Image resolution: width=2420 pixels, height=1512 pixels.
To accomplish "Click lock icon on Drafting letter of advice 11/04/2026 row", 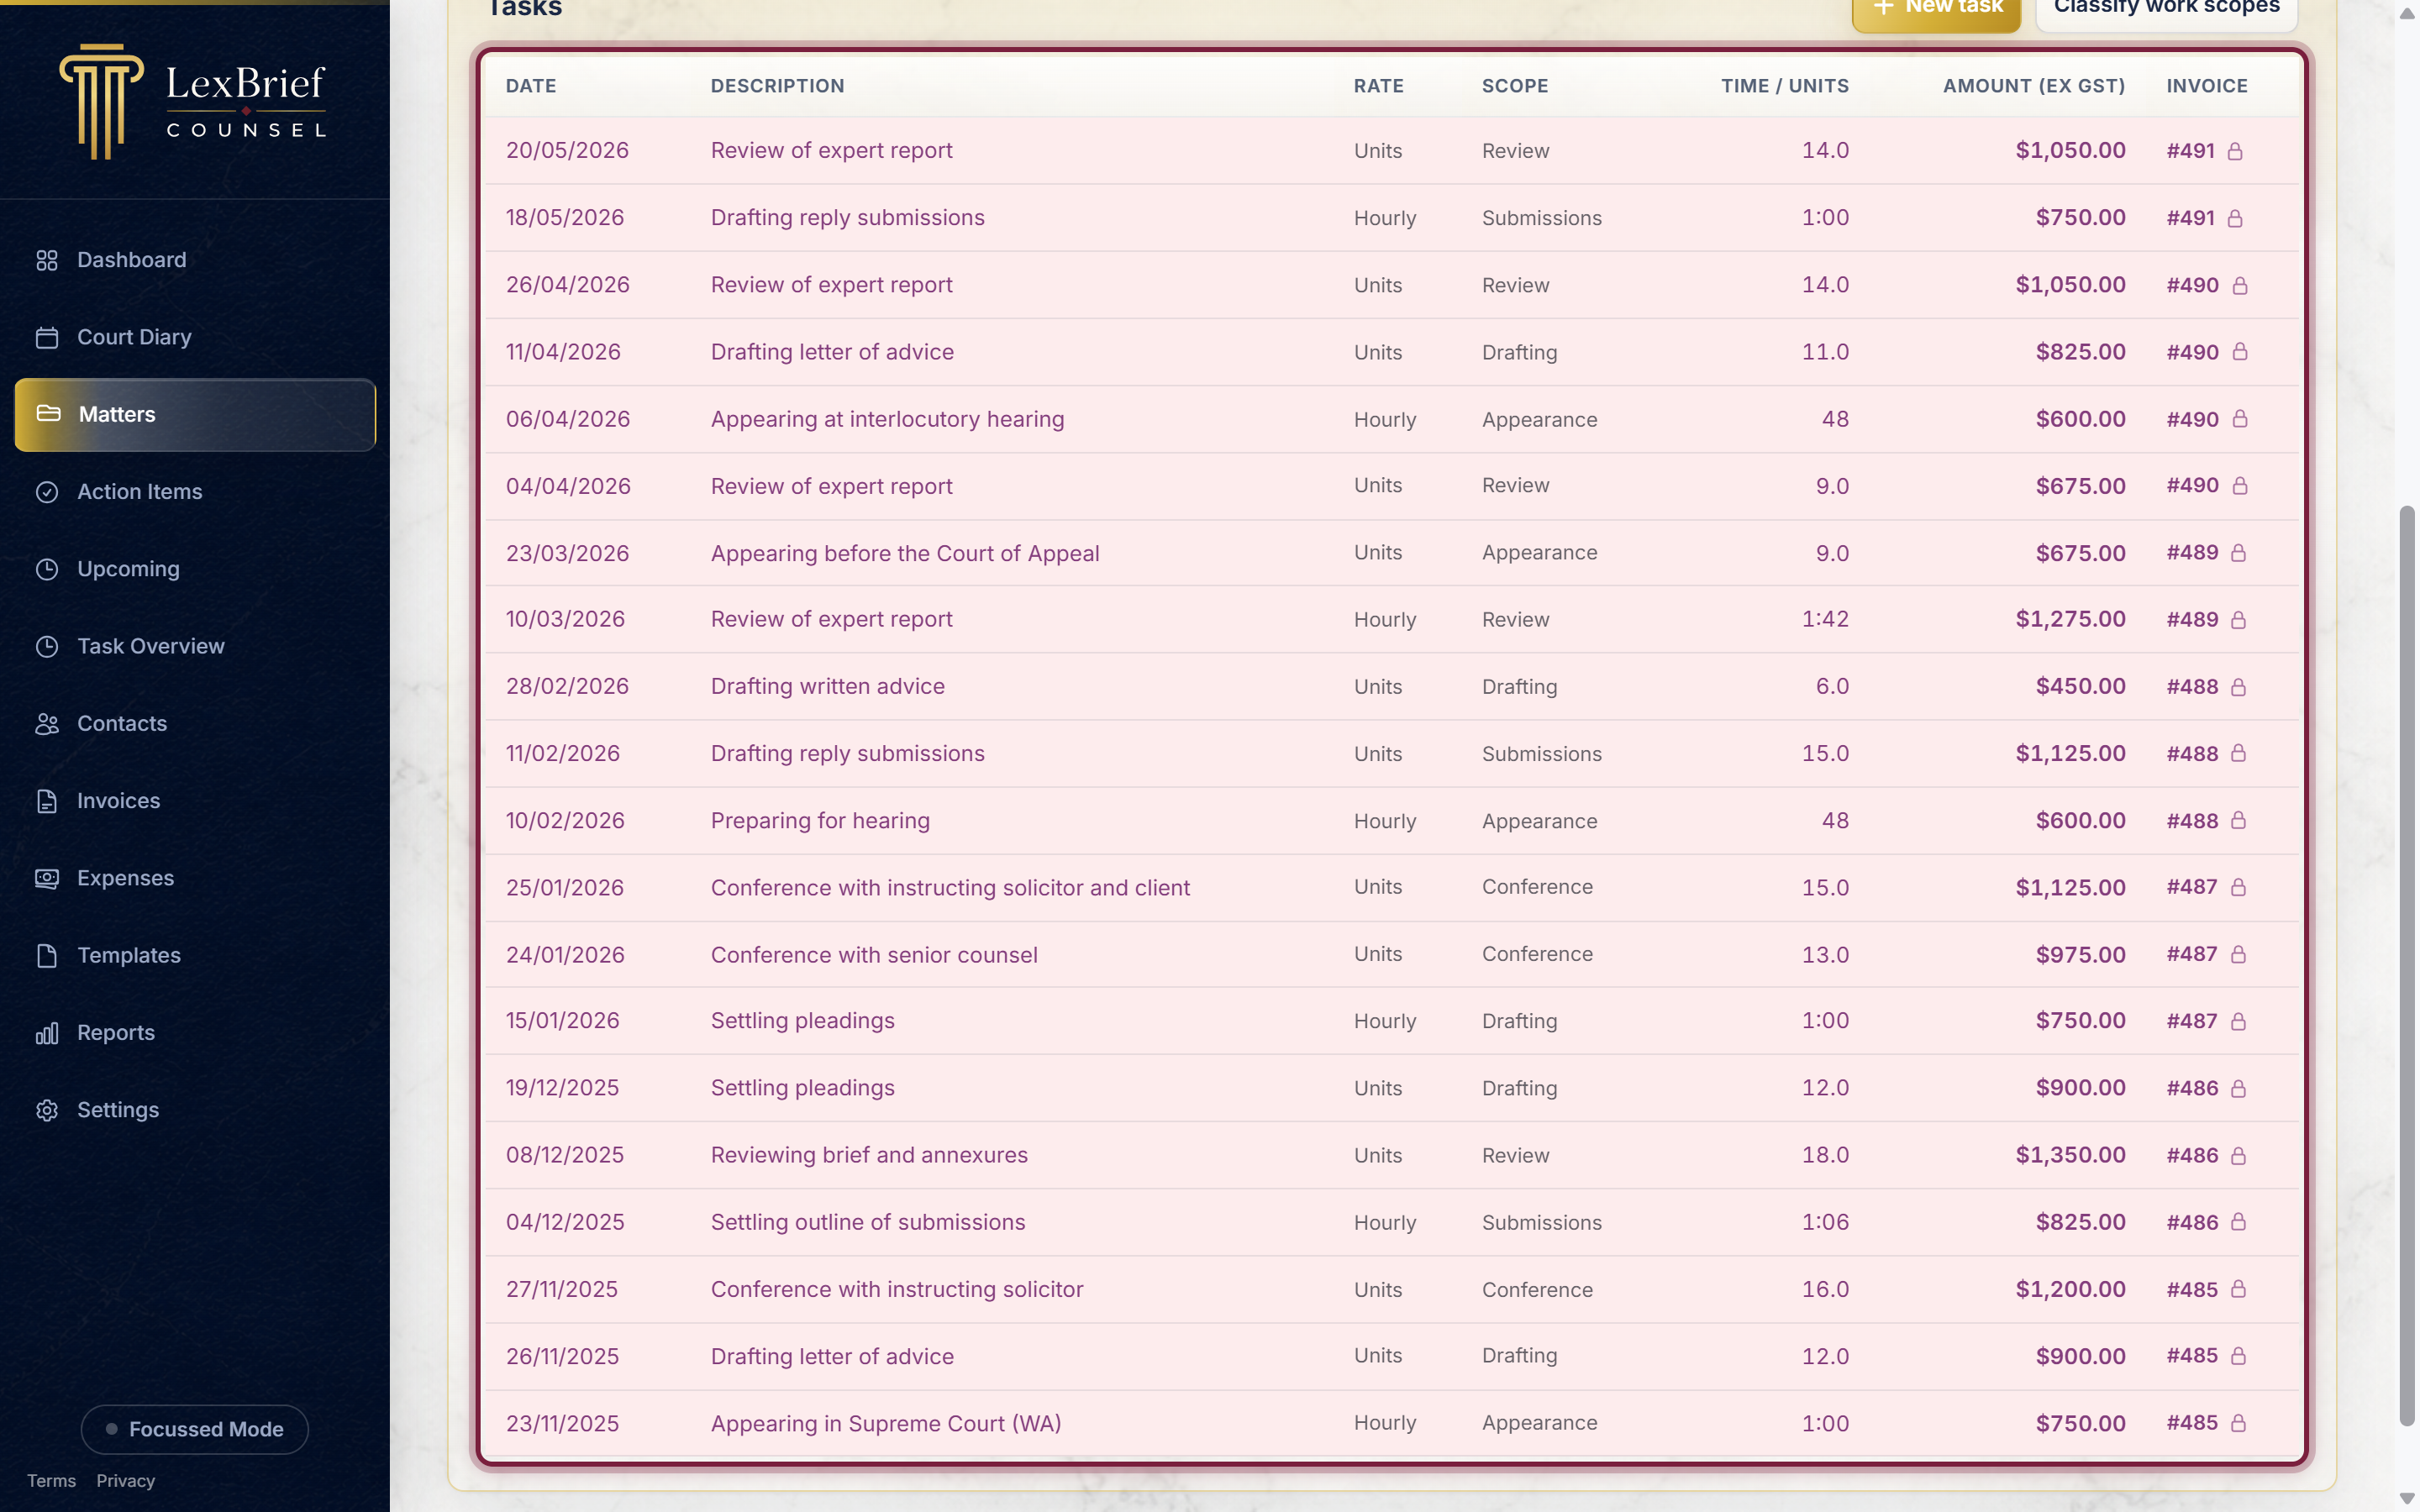I will pos(2240,352).
